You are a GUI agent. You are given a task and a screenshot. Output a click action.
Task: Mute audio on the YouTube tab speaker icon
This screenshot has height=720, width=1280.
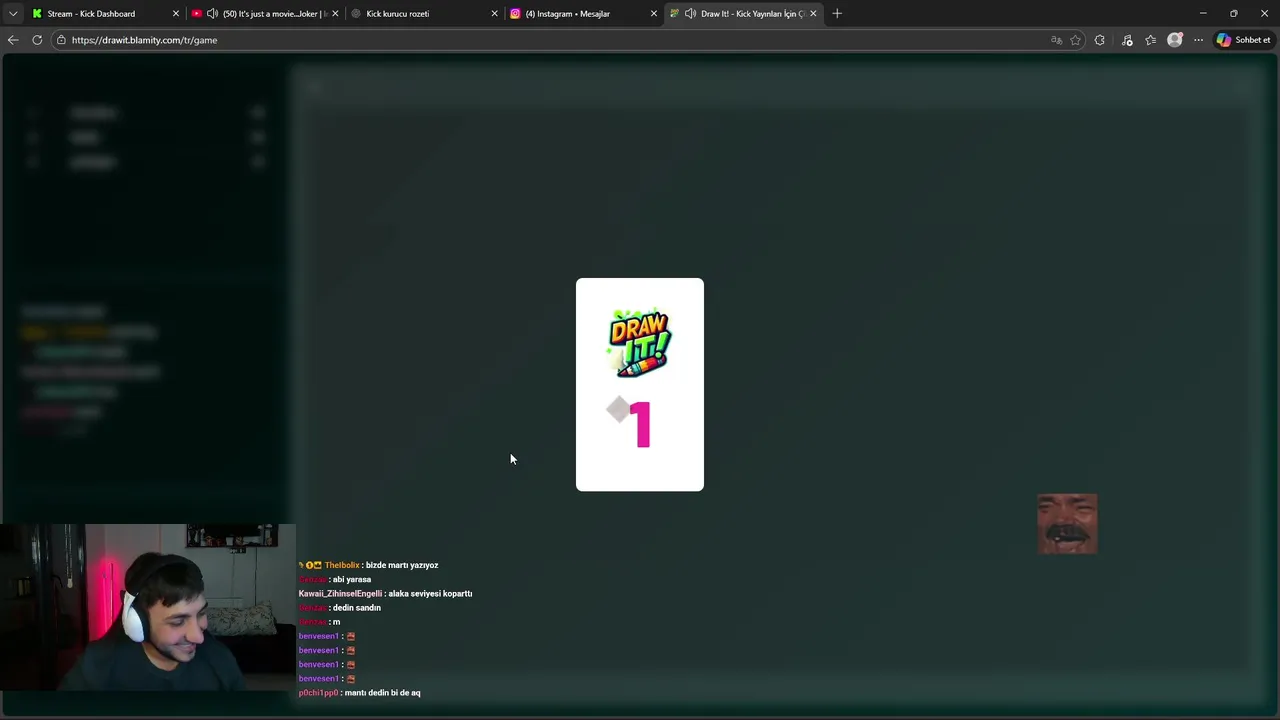pos(212,13)
